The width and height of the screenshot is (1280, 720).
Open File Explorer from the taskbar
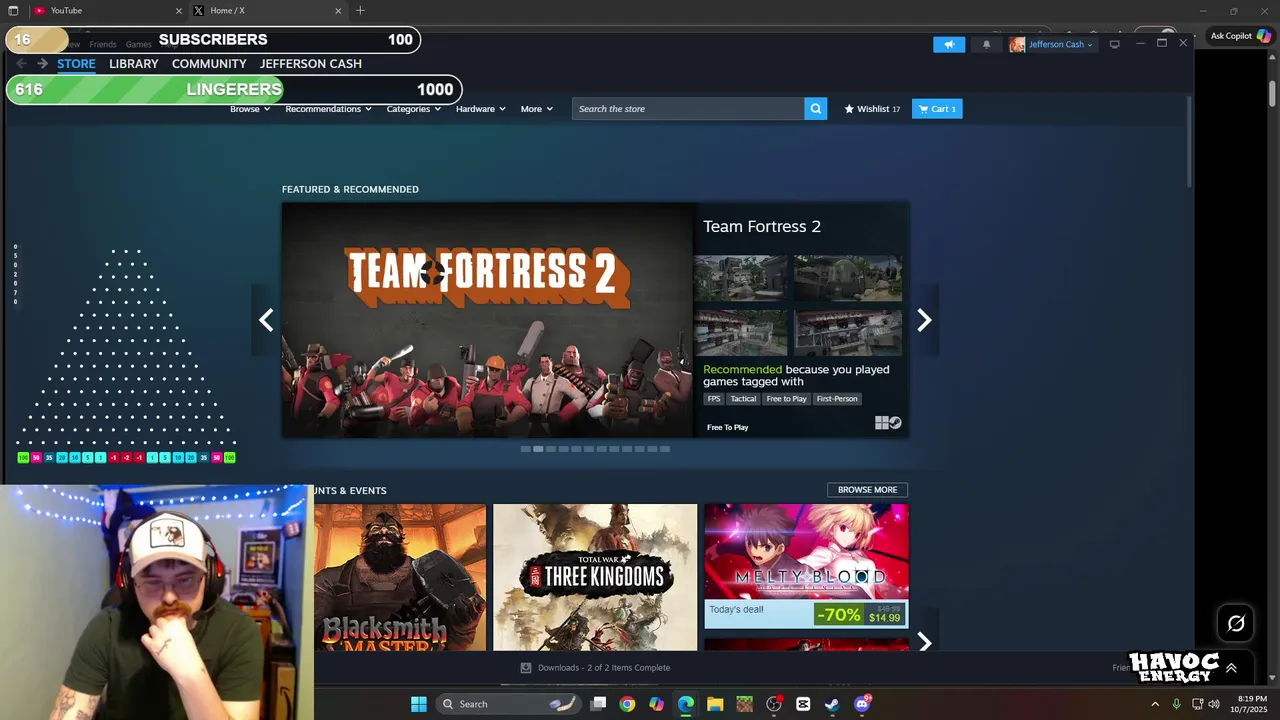pyautogui.click(x=715, y=704)
